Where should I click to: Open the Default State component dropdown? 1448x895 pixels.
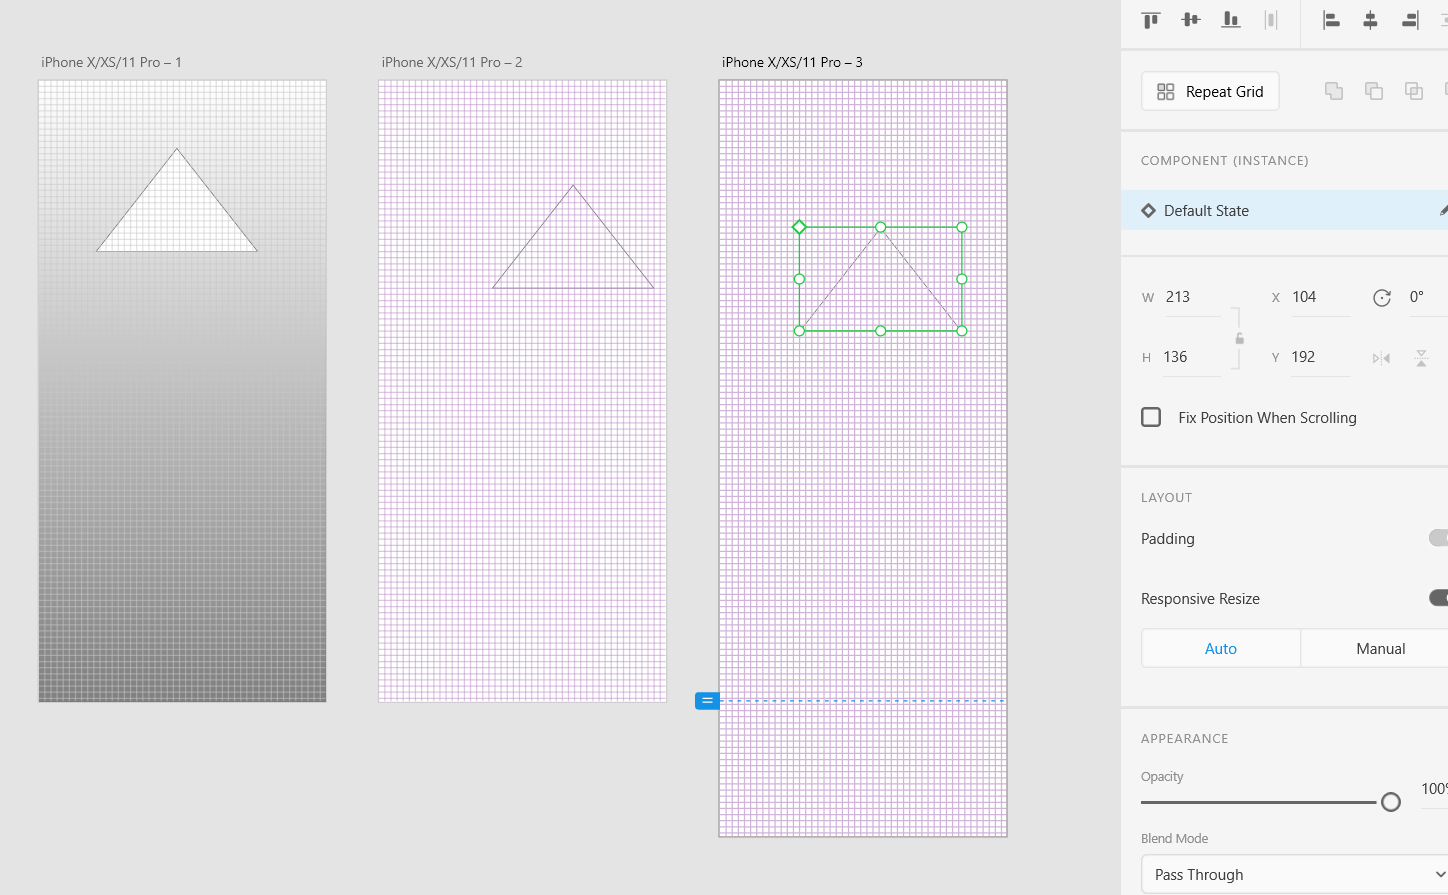pyautogui.click(x=1206, y=210)
